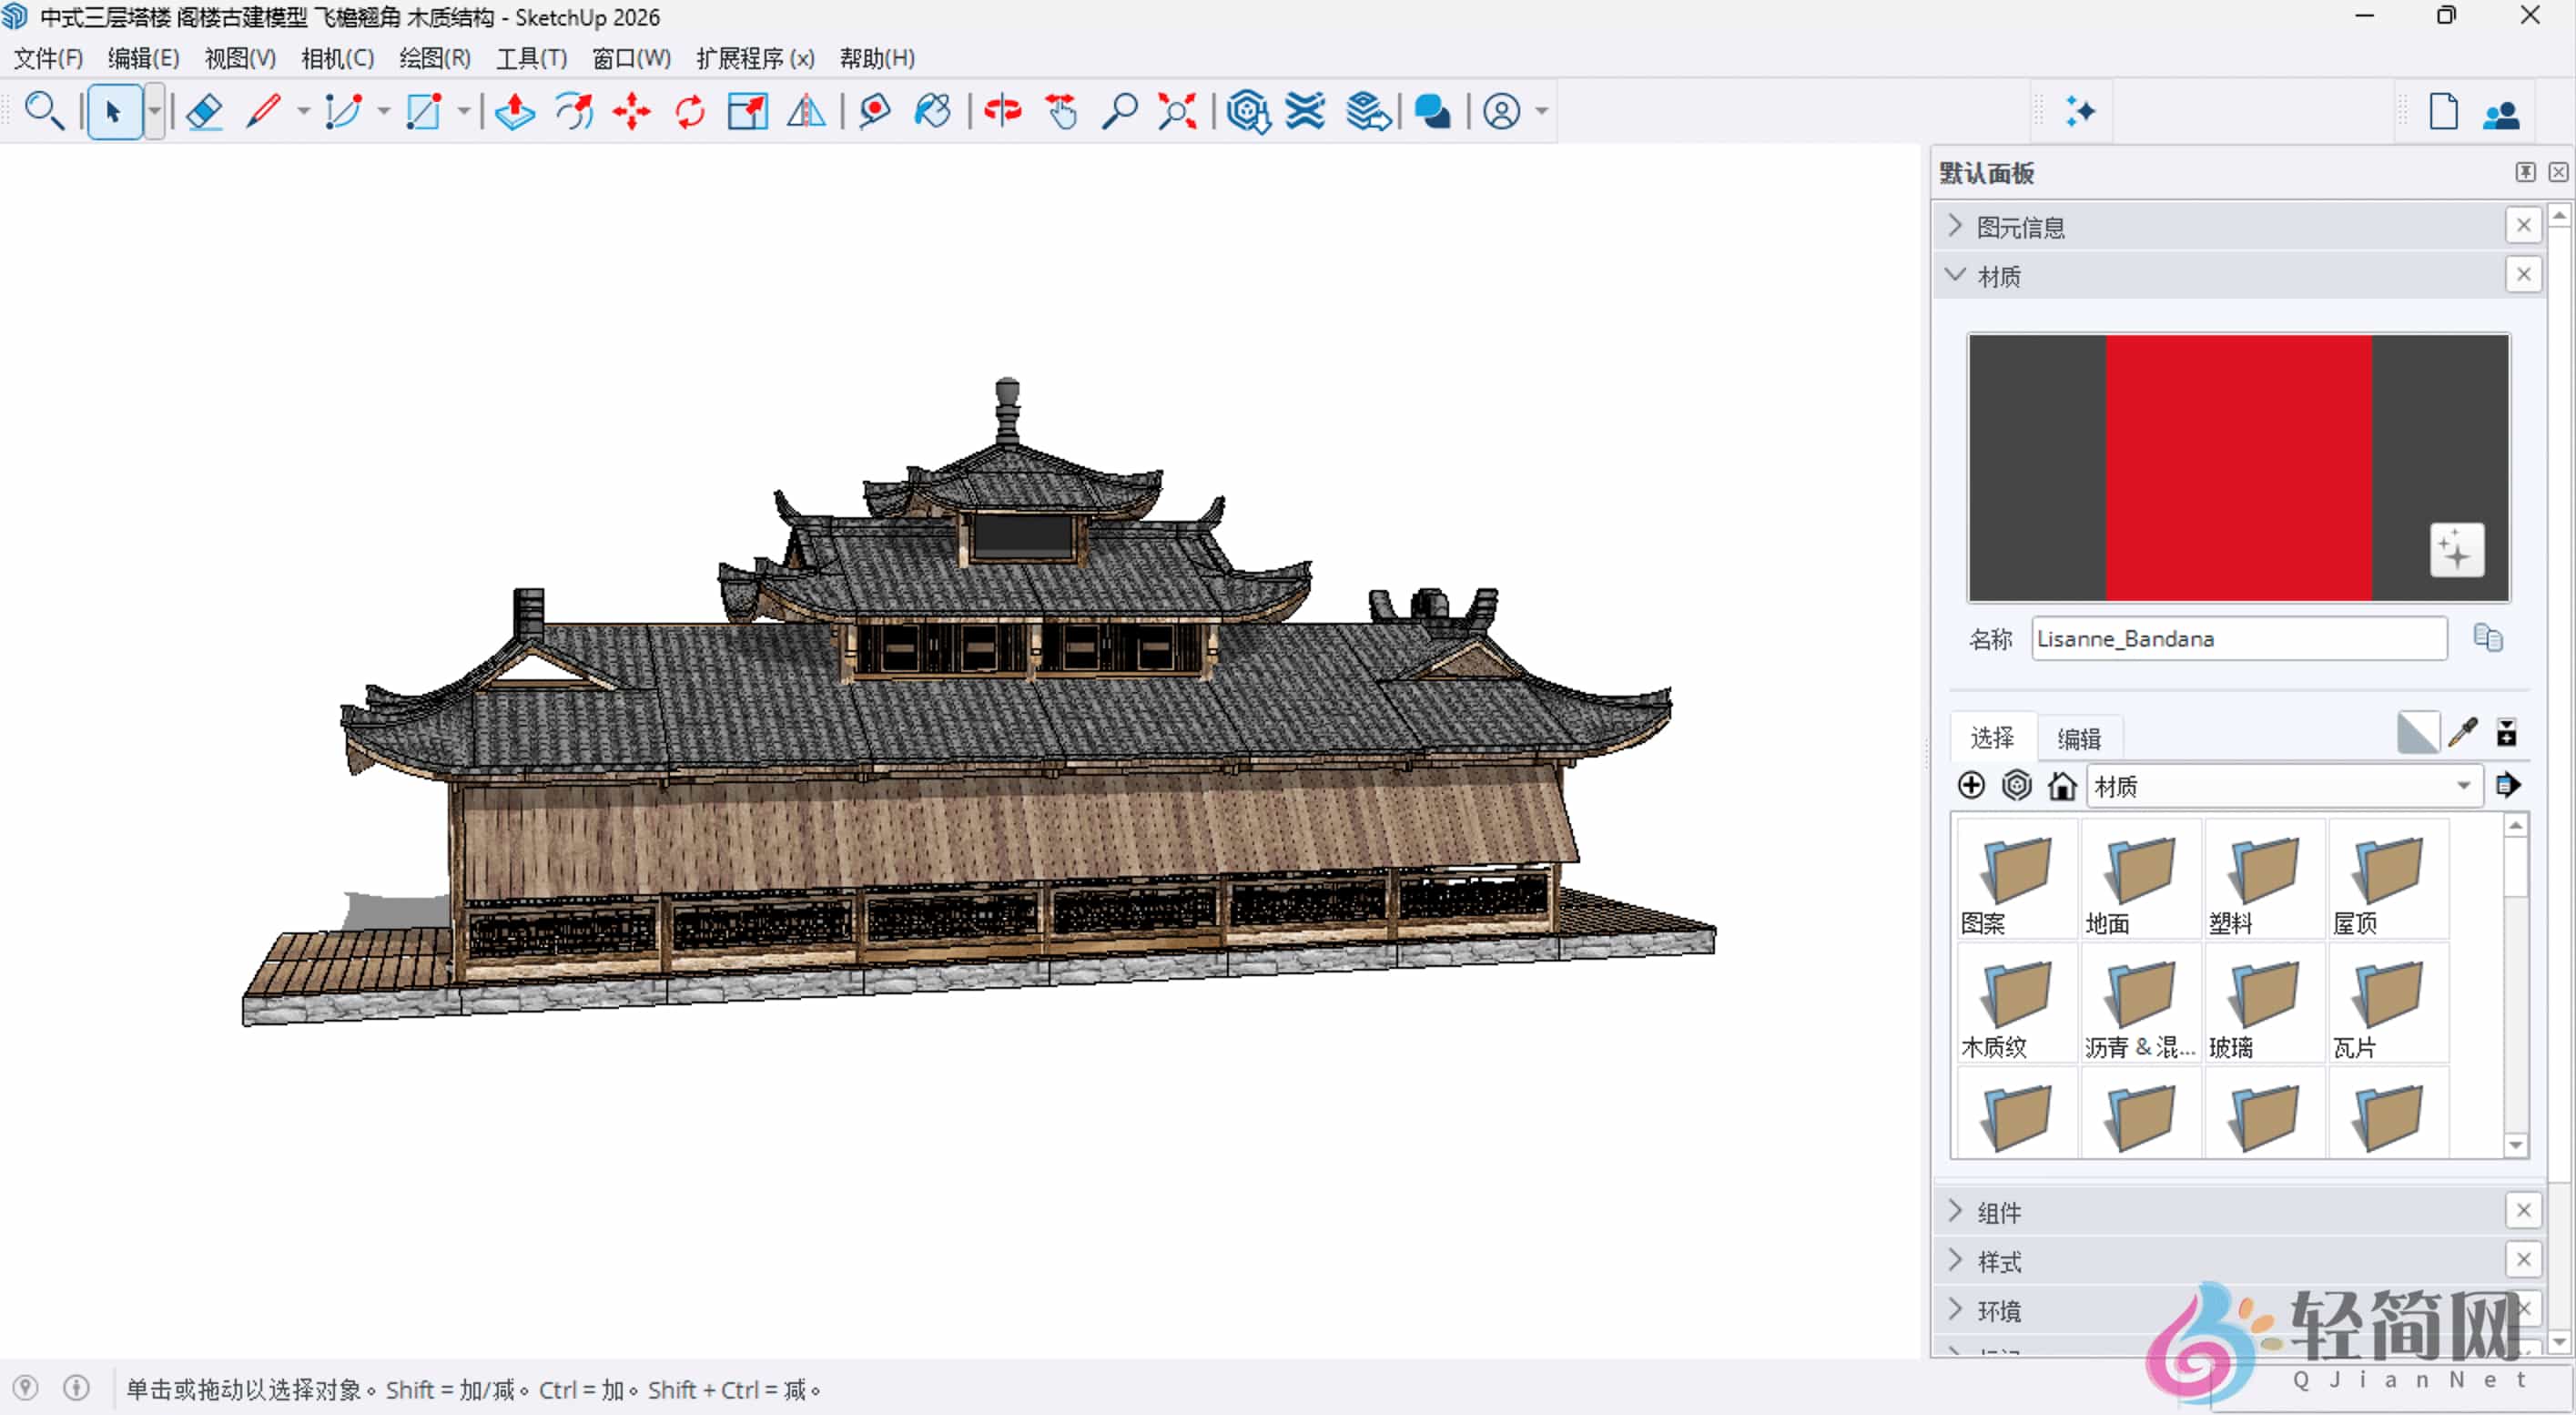Viewport: 2576px width, 1415px height.
Task: Open the 扩展程序 extensions menu
Action: click(x=755, y=58)
